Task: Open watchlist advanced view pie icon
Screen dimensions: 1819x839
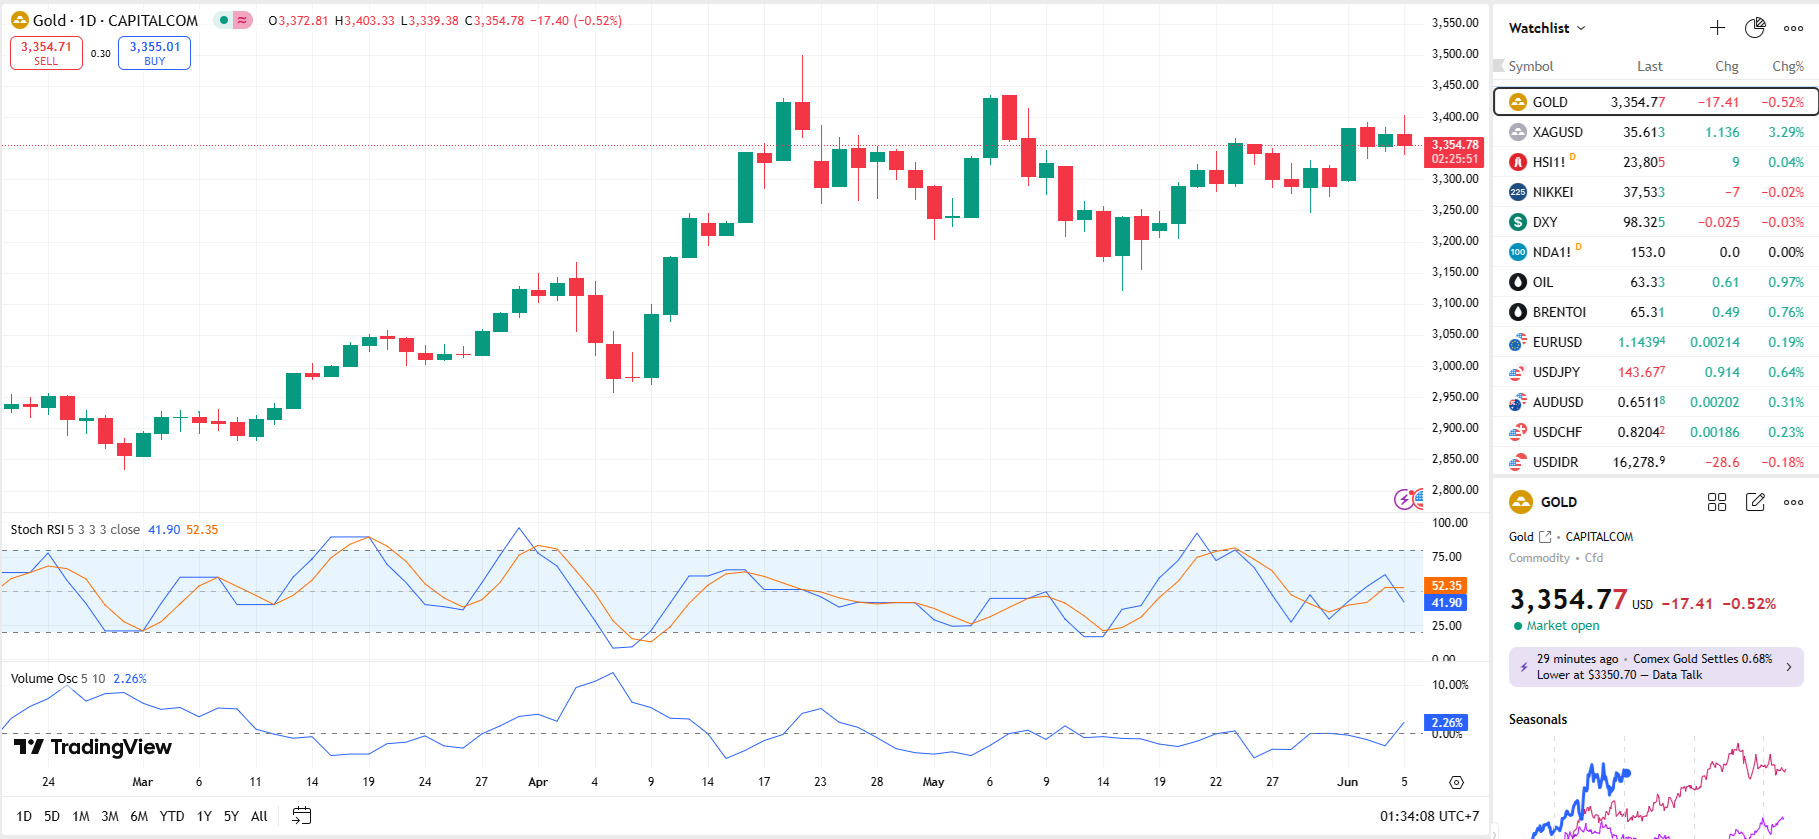Action: (x=1755, y=28)
